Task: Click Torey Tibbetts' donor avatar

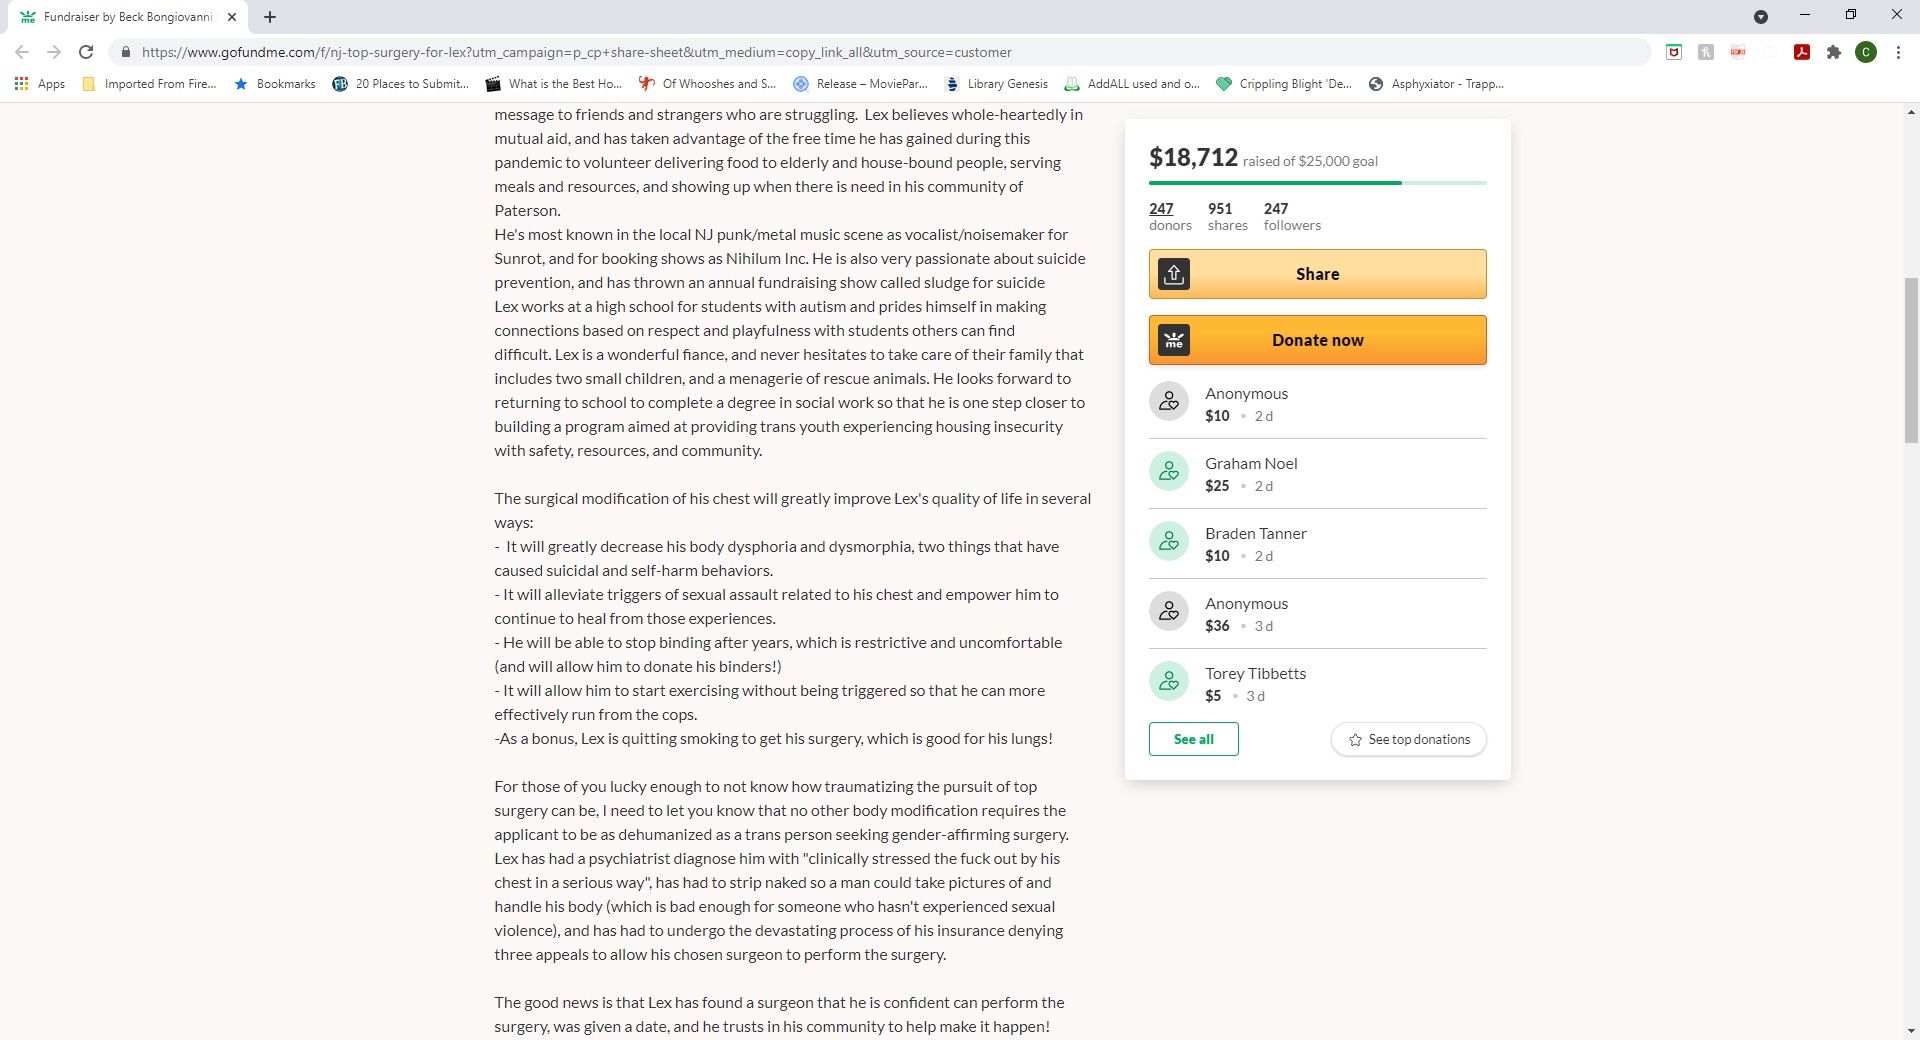Action: (x=1169, y=682)
